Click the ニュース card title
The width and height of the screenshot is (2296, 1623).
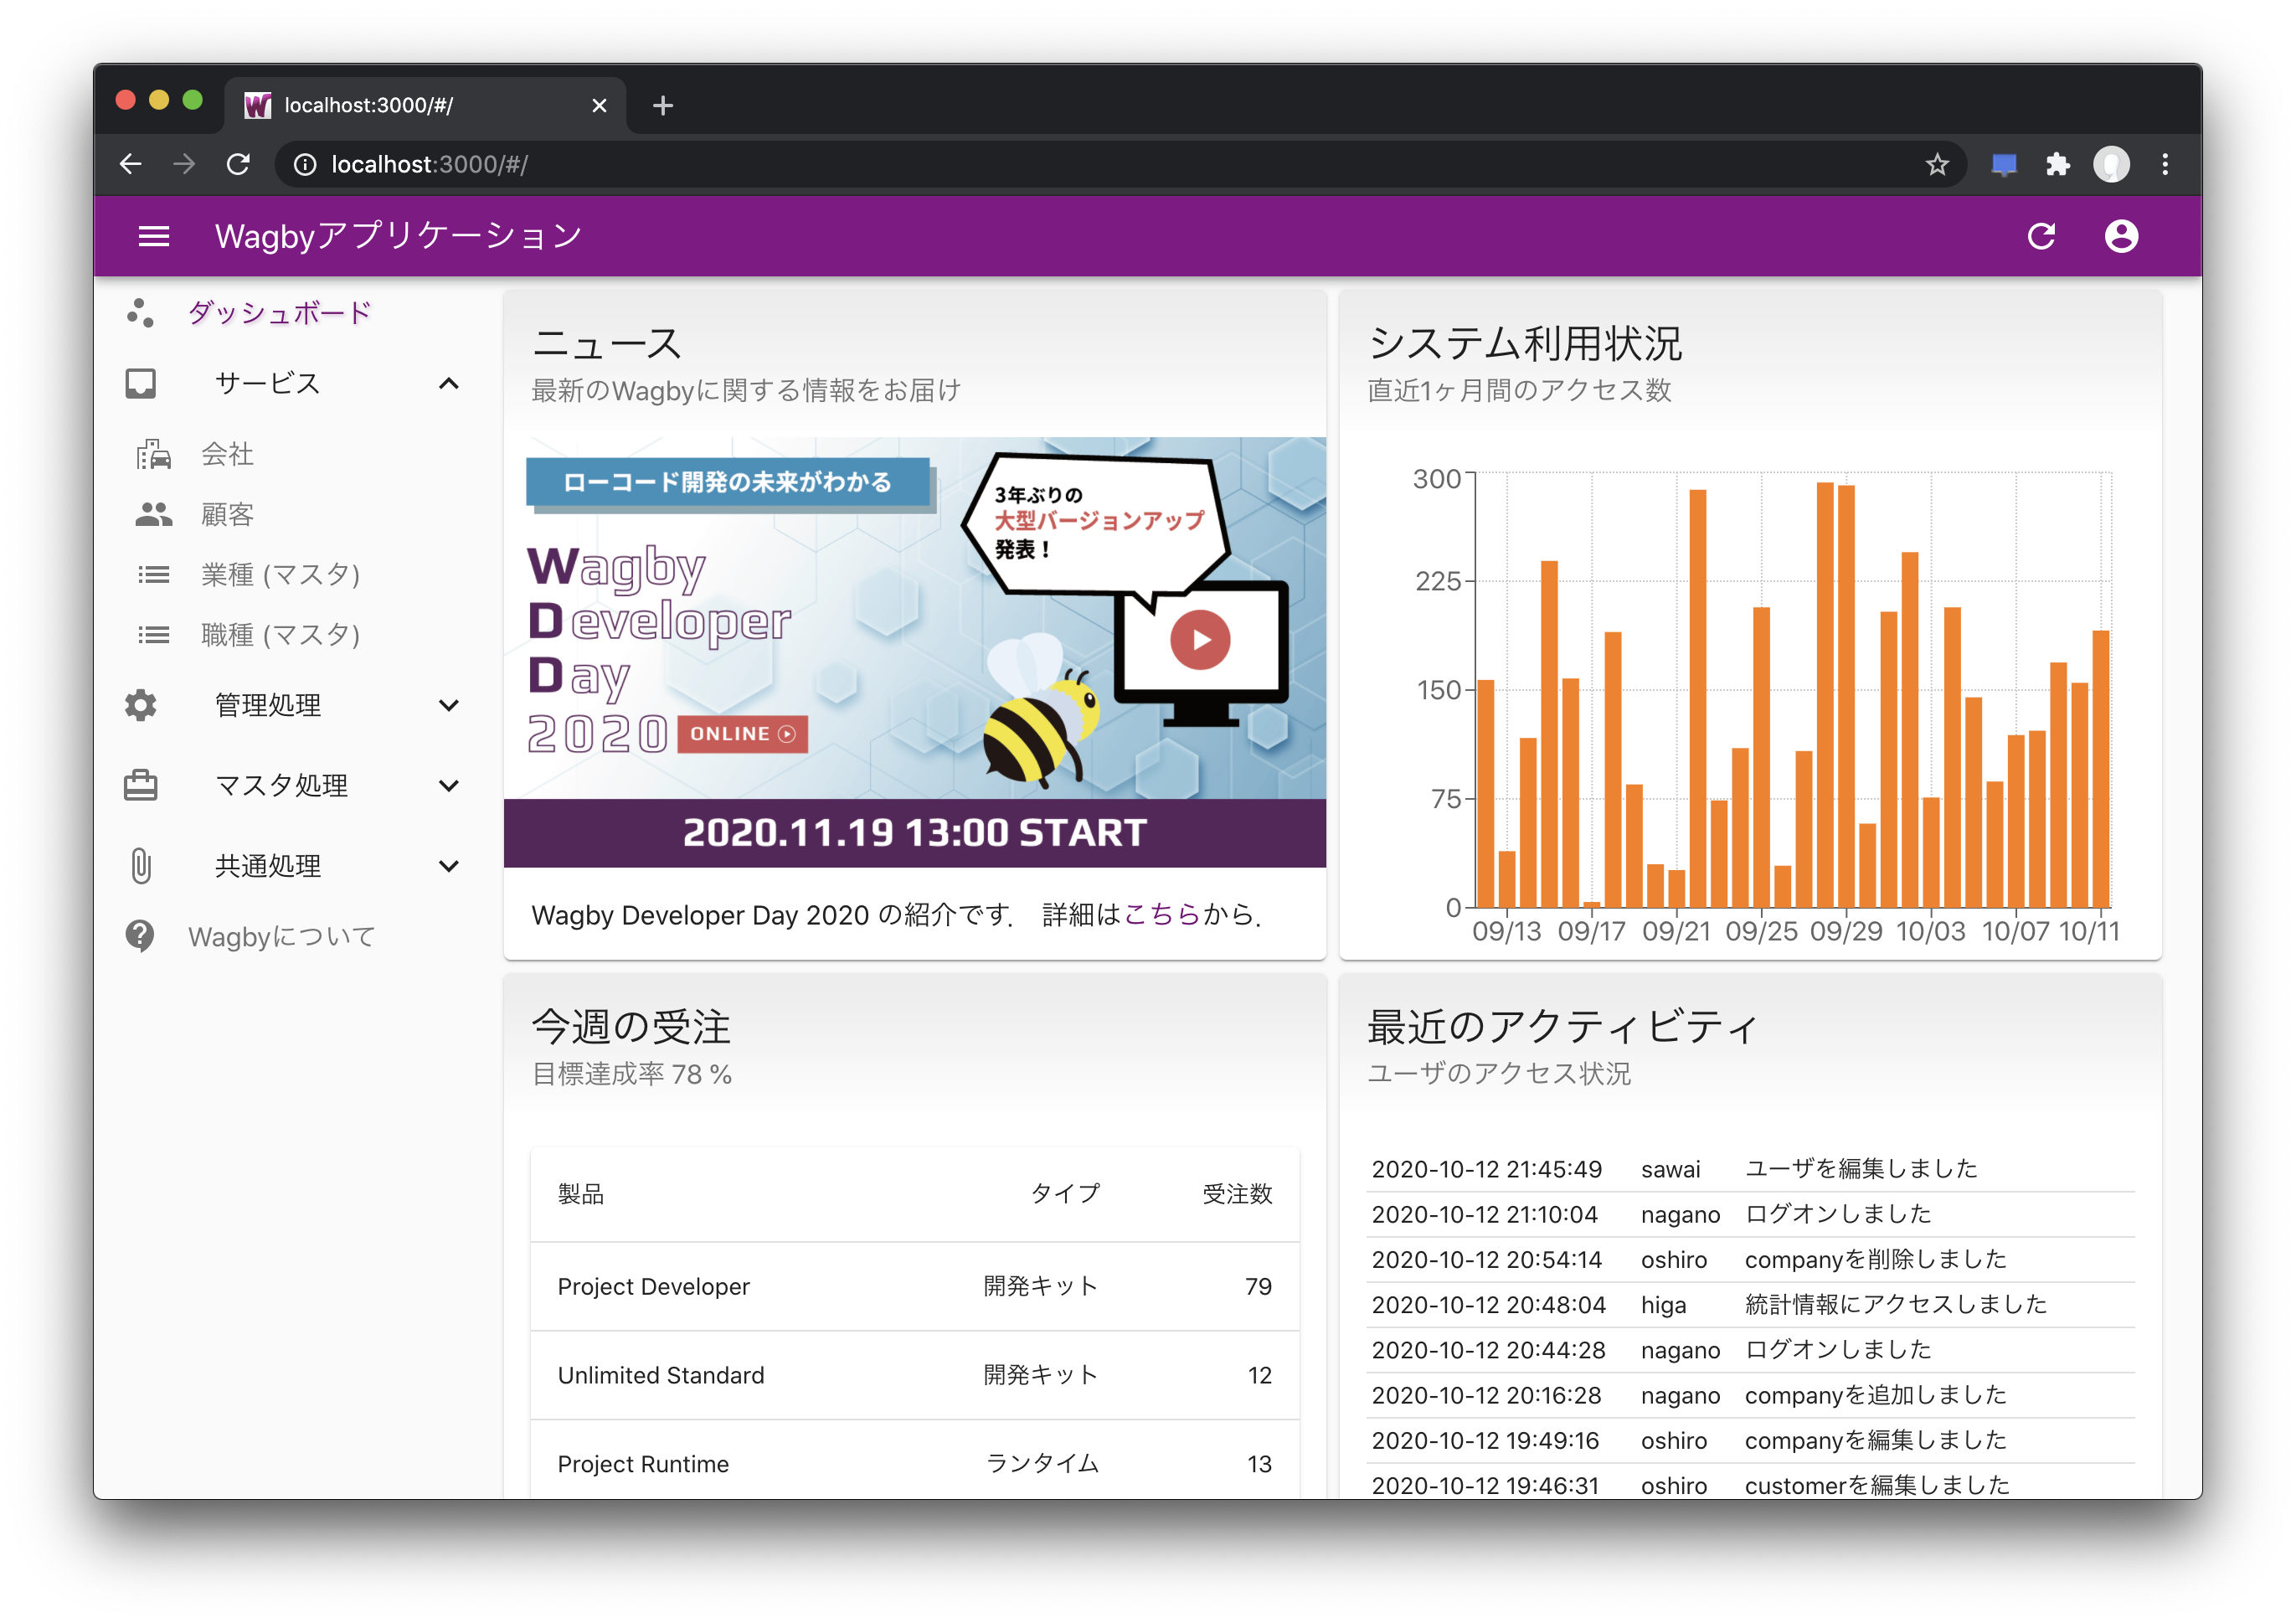[x=607, y=343]
